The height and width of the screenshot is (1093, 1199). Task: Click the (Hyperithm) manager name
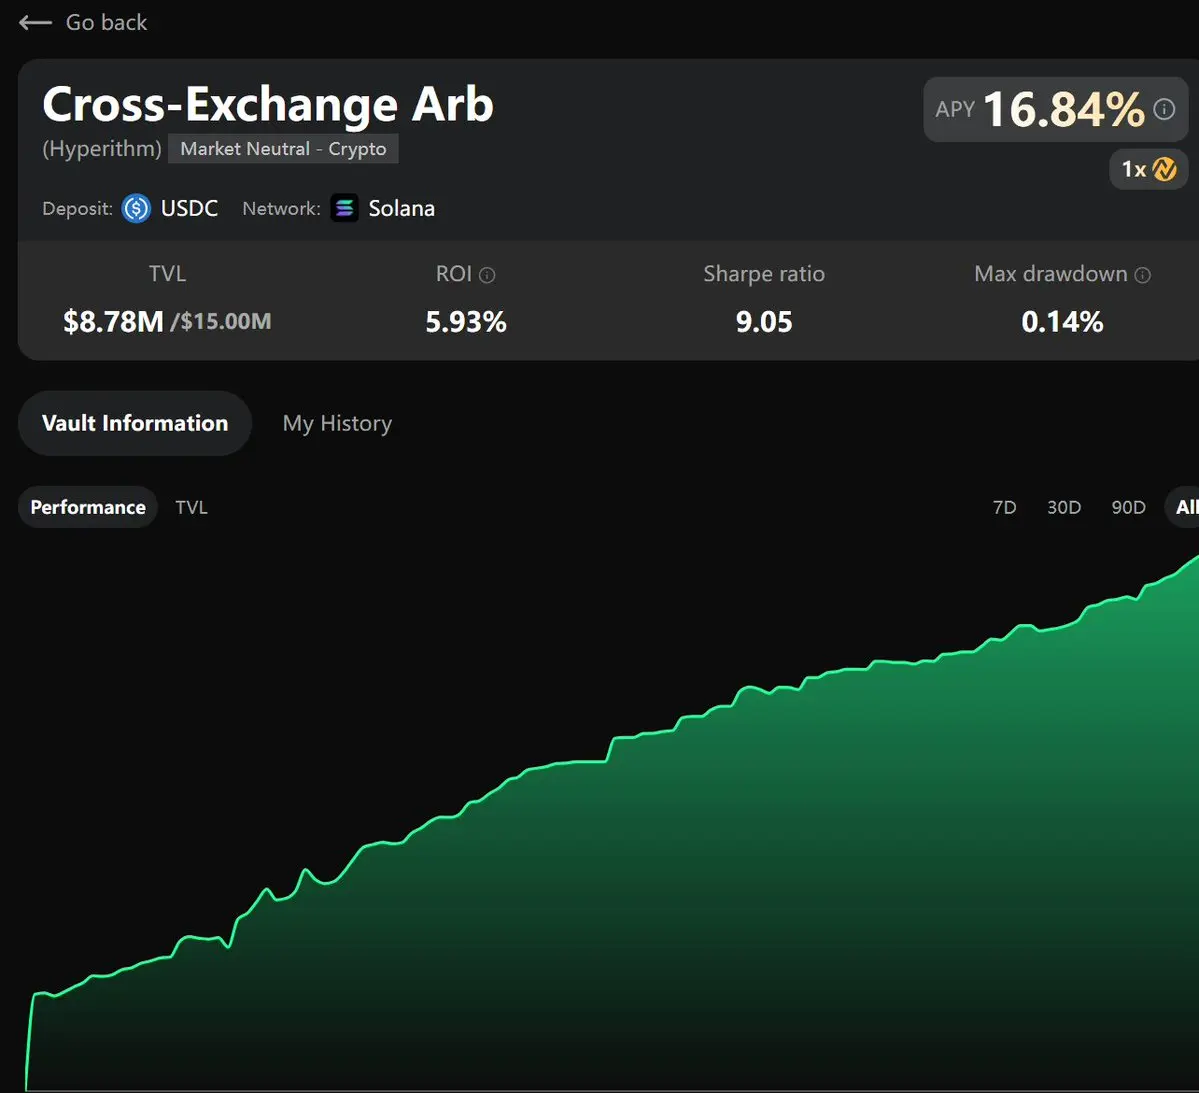pyautogui.click(x=102, y=148)
